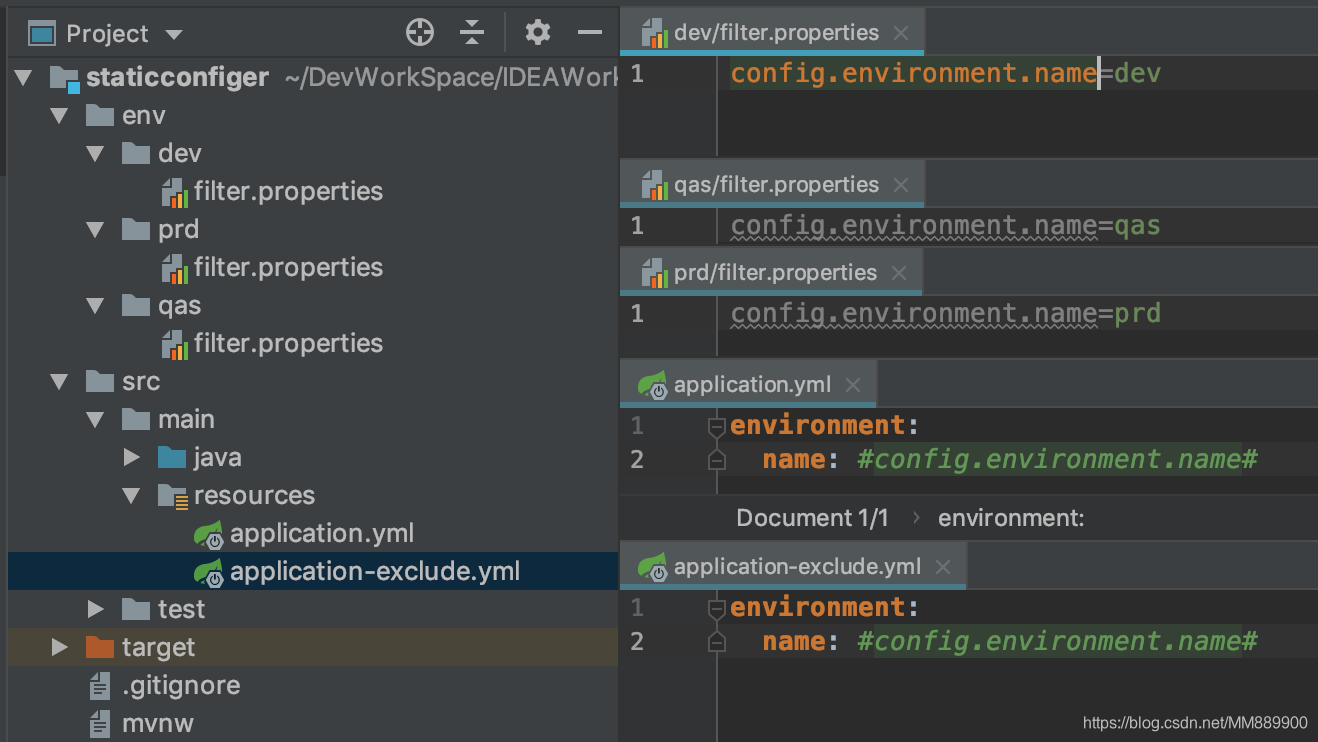Click 'environment:' breadcrumb in application.yml

tap(1011, 518)
